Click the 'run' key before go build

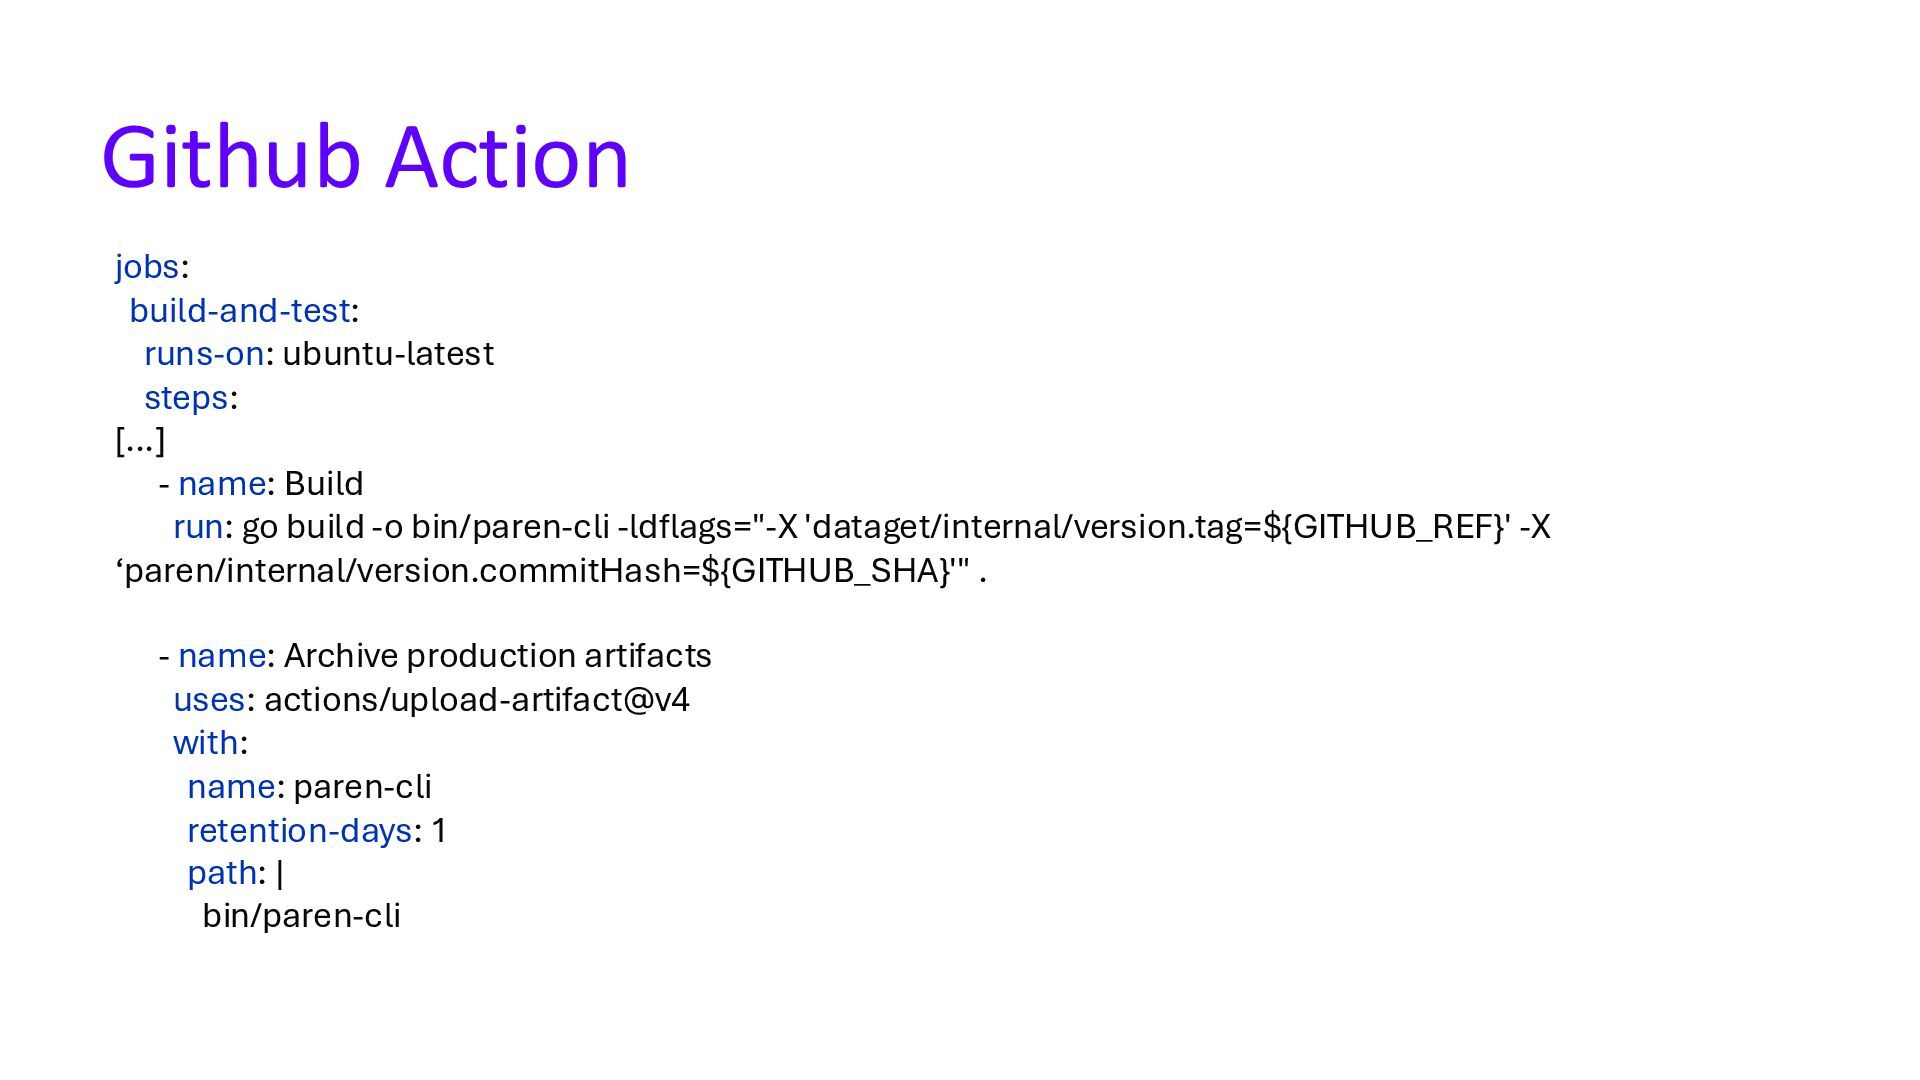click(198, 527)
